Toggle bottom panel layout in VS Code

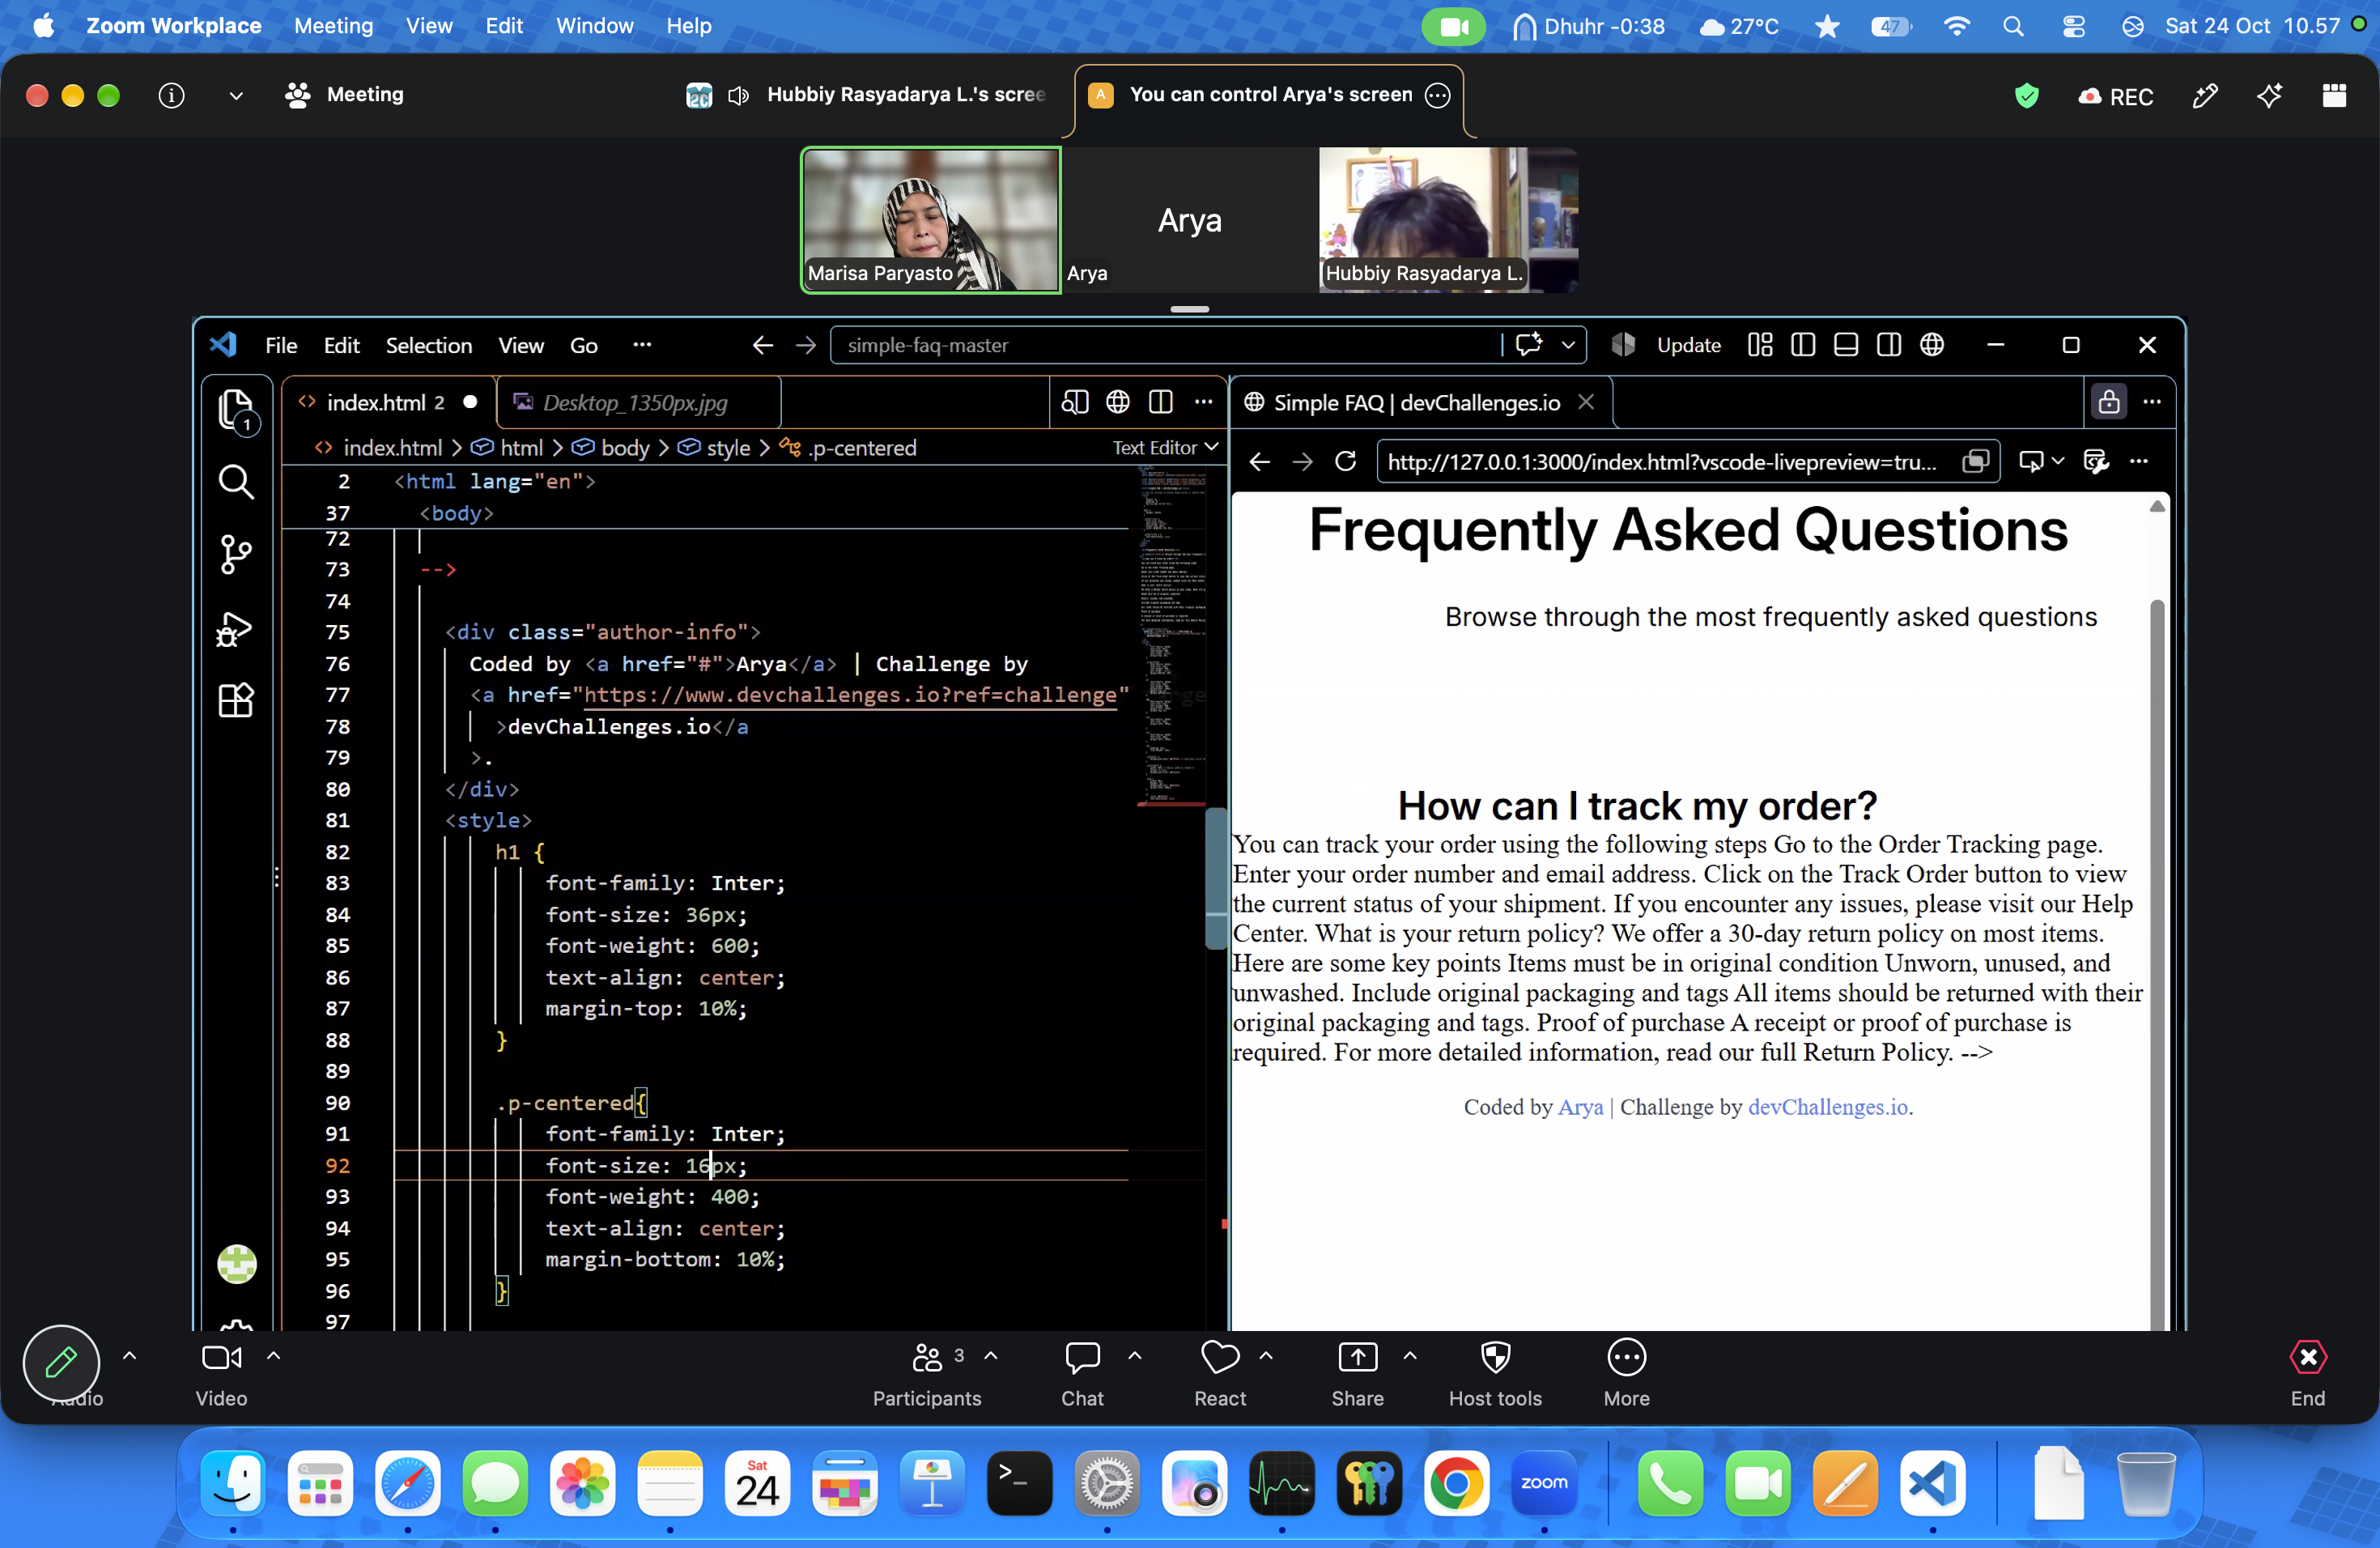tap(1845, 345)
